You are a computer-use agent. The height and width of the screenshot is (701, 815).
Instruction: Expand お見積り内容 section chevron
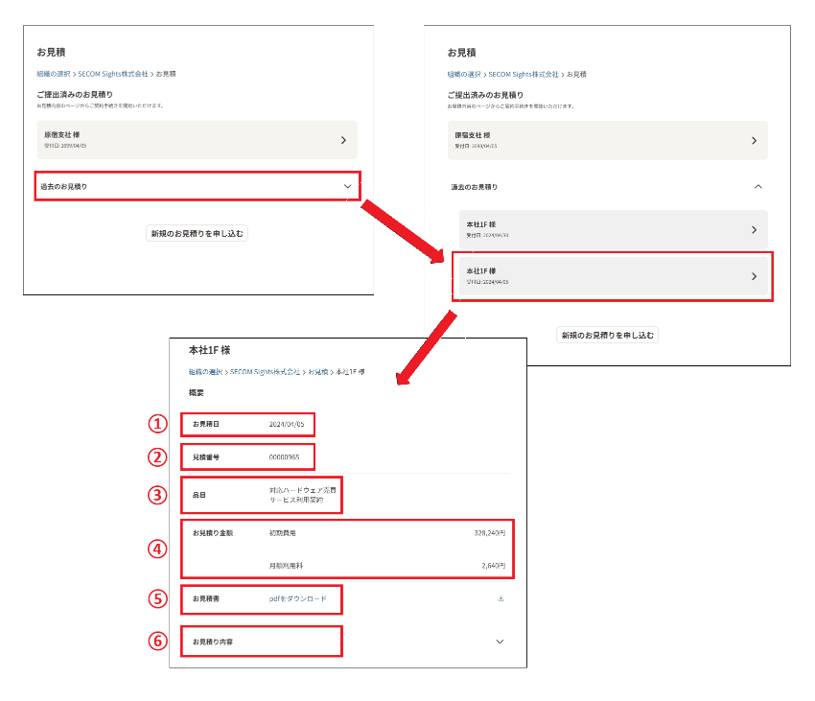(x=500, y=642)
